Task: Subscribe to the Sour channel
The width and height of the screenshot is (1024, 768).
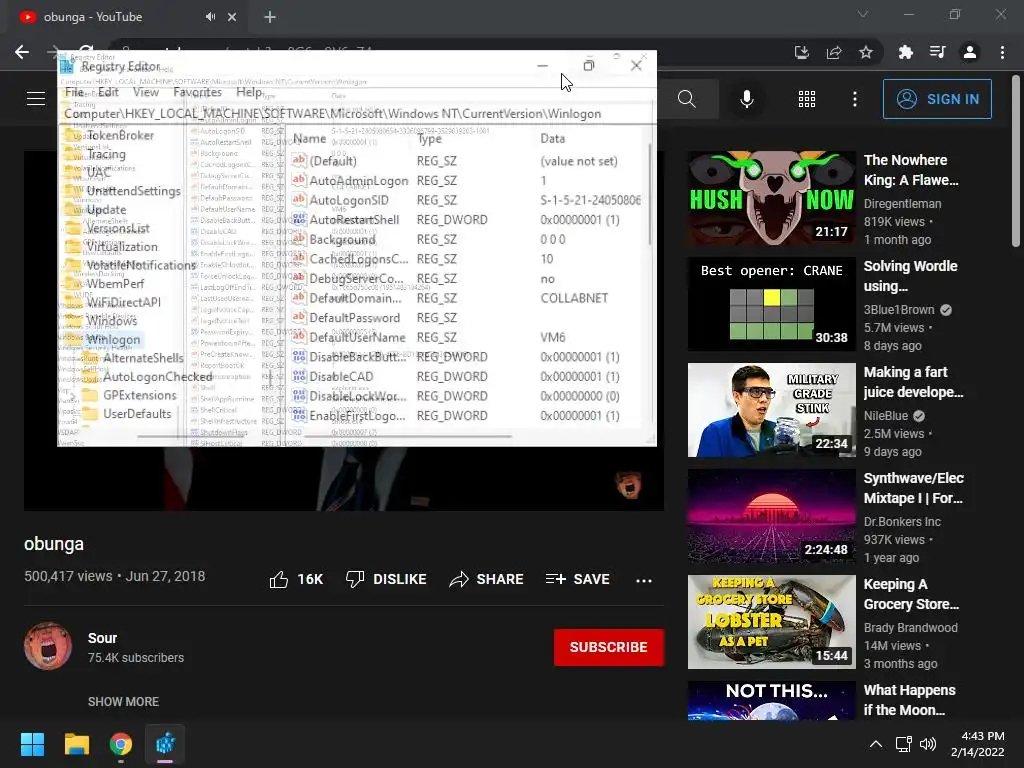Action: [x=609, y=647]
